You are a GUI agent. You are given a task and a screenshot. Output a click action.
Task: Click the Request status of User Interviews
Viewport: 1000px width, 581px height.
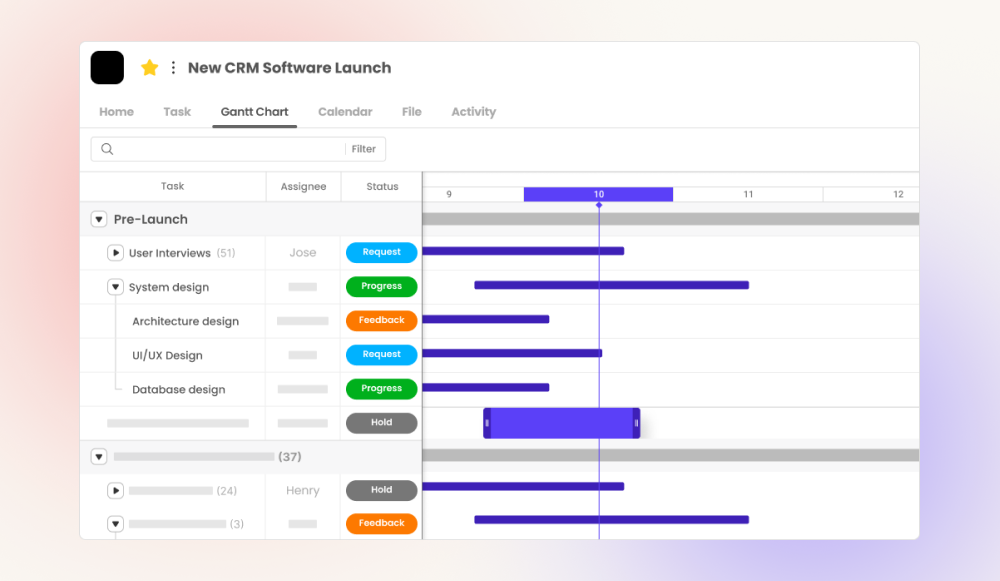[x=381, y=252]
